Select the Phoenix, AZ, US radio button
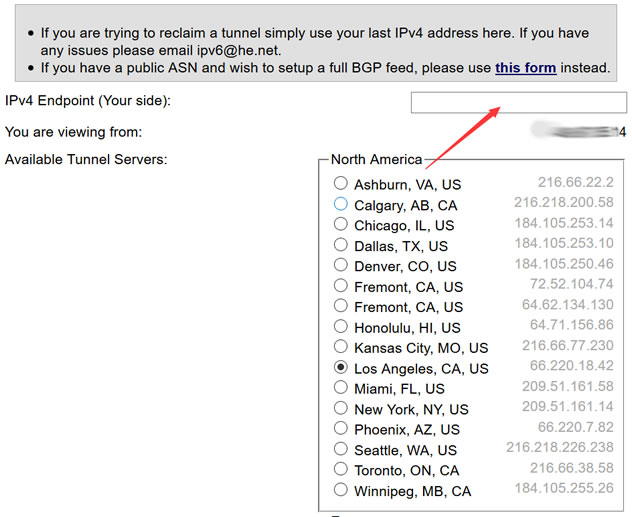Viewport: 632px width, 517px height. pyautogui.click(x=341, y=428)
